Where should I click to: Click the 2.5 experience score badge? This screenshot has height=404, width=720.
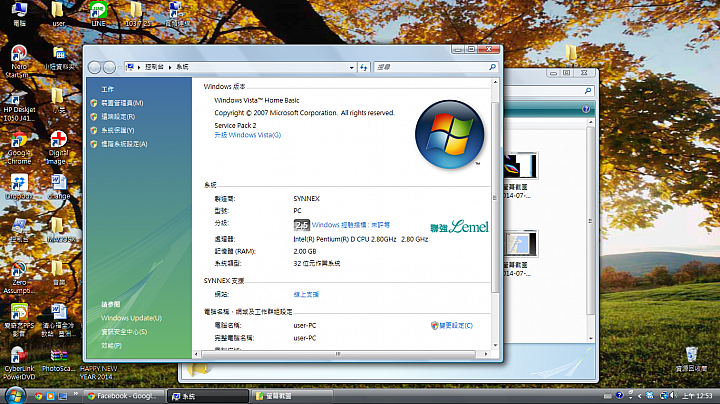[x=302, y=225]
